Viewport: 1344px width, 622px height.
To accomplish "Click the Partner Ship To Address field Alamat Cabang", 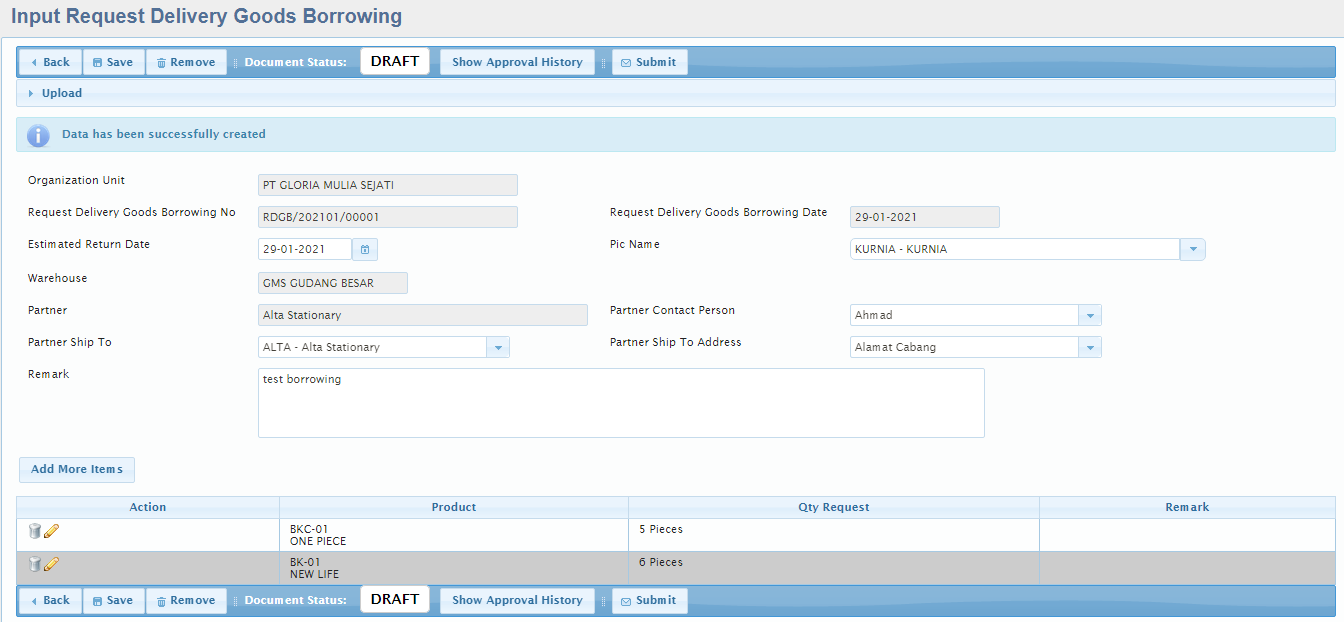I will coord(964,347).
